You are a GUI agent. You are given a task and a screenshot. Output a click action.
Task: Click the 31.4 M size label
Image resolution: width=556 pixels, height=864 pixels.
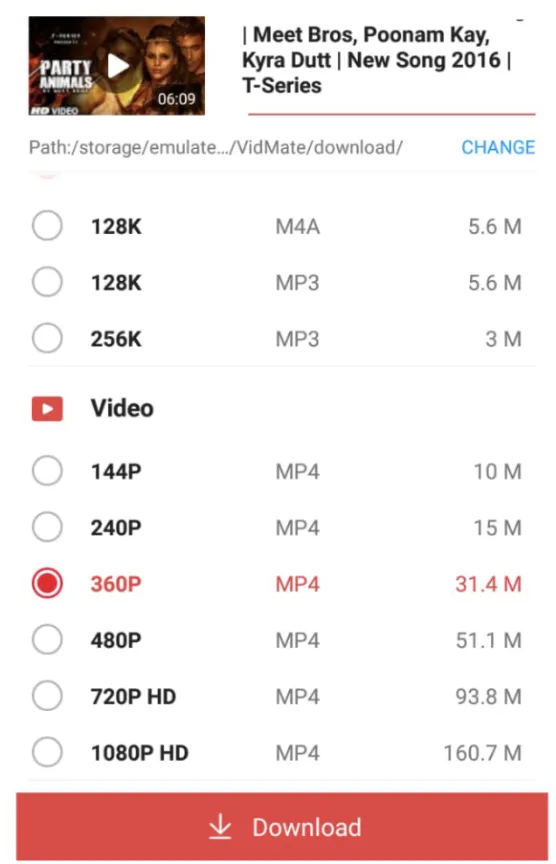pyautogui.click(x=488, y=584)
